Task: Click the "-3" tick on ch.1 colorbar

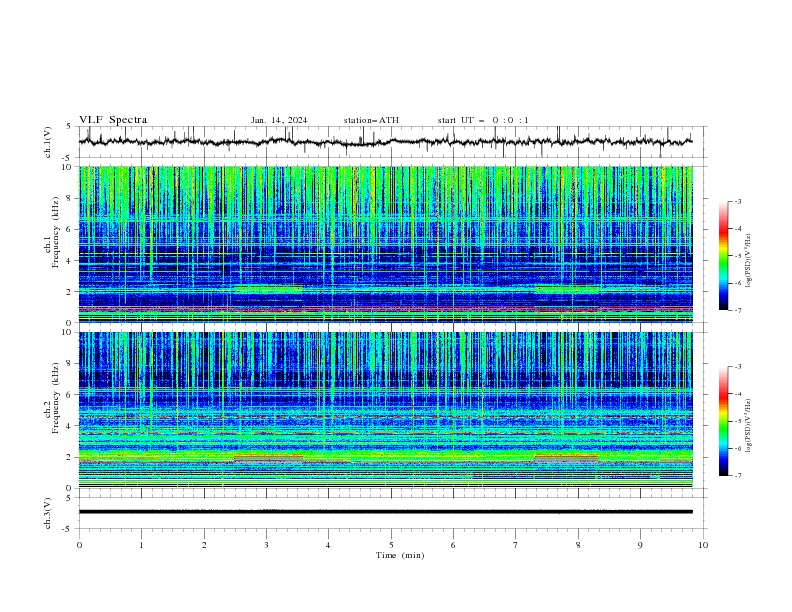Action: point(737,201)
